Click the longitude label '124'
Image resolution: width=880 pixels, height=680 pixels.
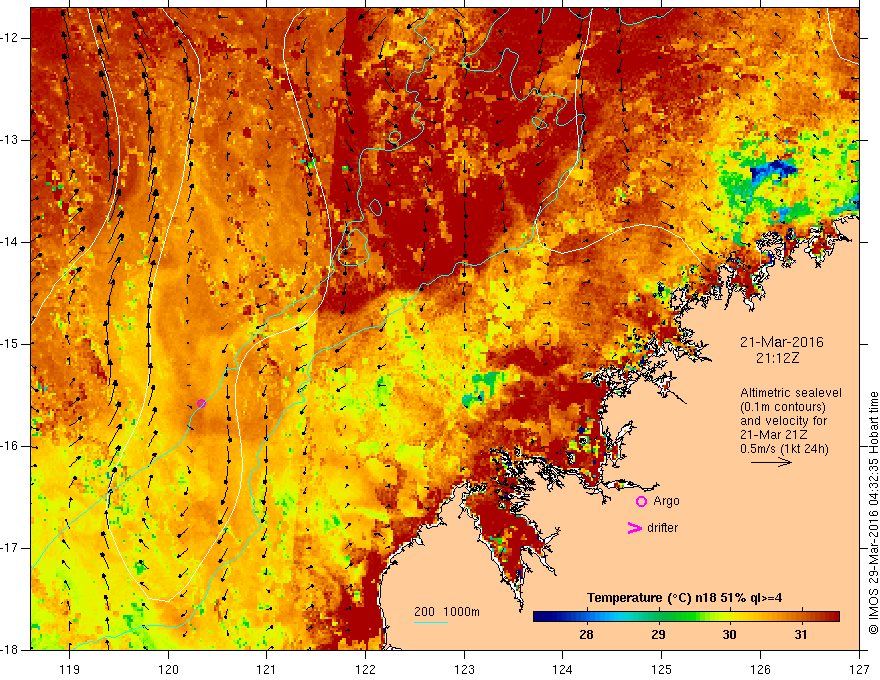point(563,669)
